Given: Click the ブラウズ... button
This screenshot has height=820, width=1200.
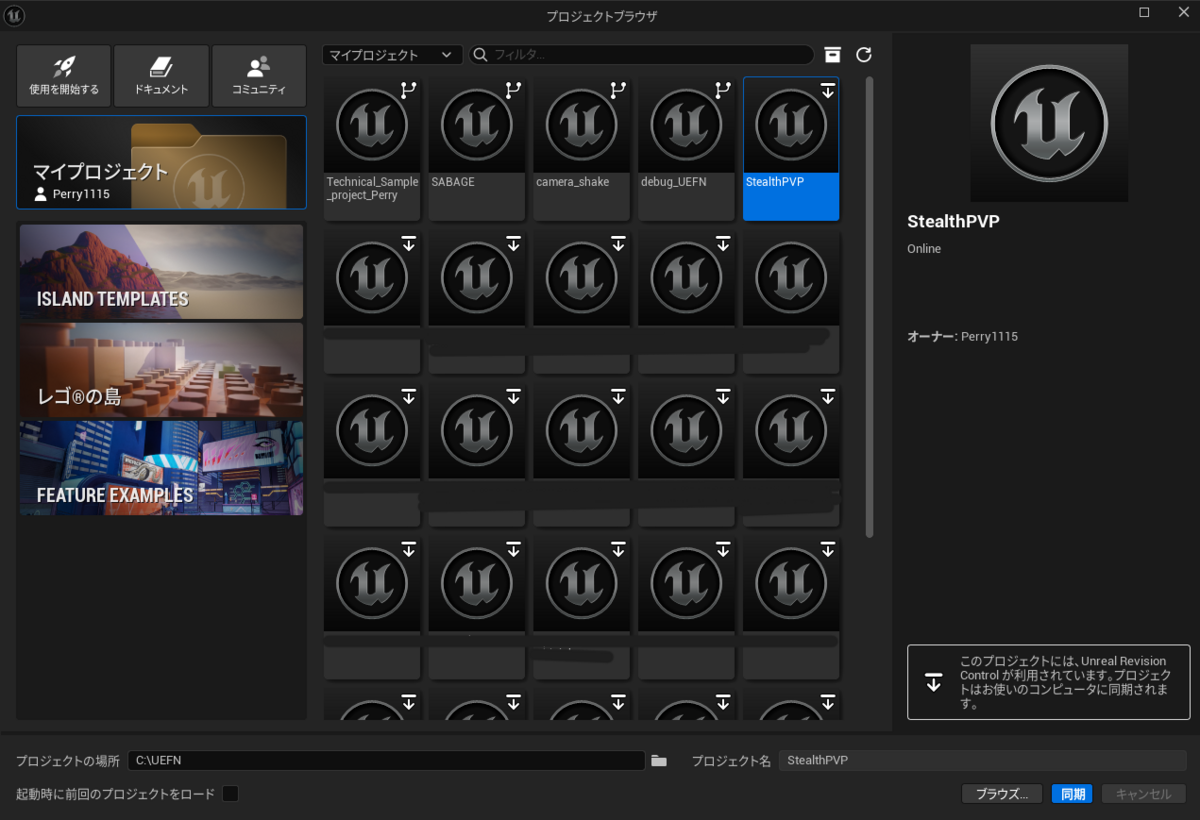Looking at the screenshot, I should click(x=1002, y=794).
